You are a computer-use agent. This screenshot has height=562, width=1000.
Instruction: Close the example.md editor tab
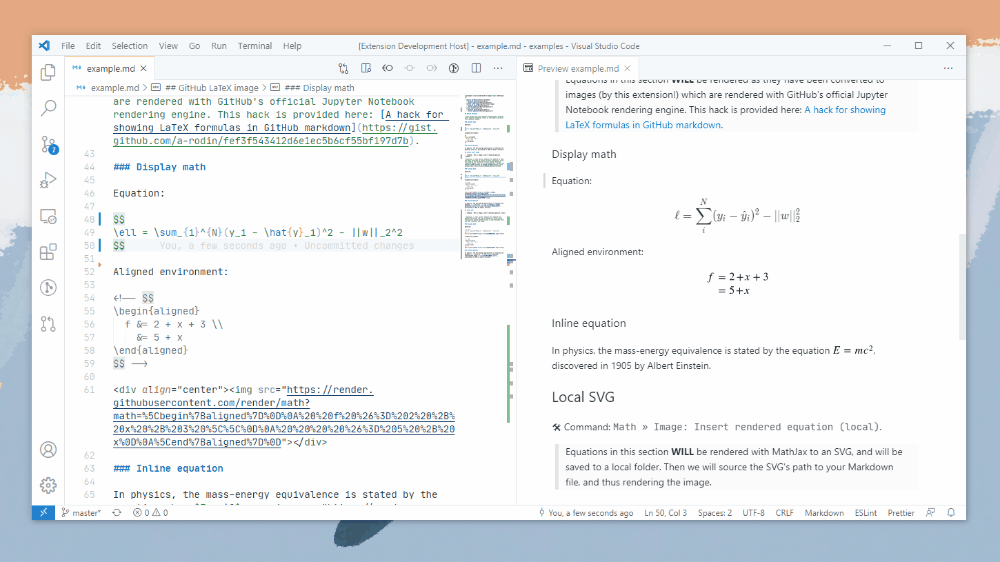[x=143, y=68]
